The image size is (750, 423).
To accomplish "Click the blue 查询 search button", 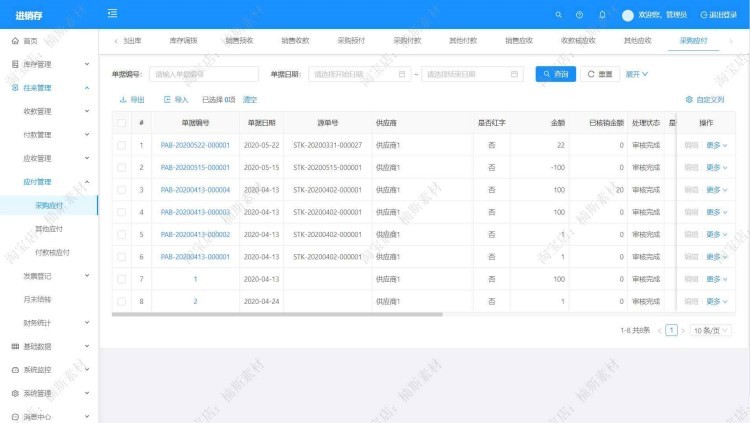I will (555, 74).
